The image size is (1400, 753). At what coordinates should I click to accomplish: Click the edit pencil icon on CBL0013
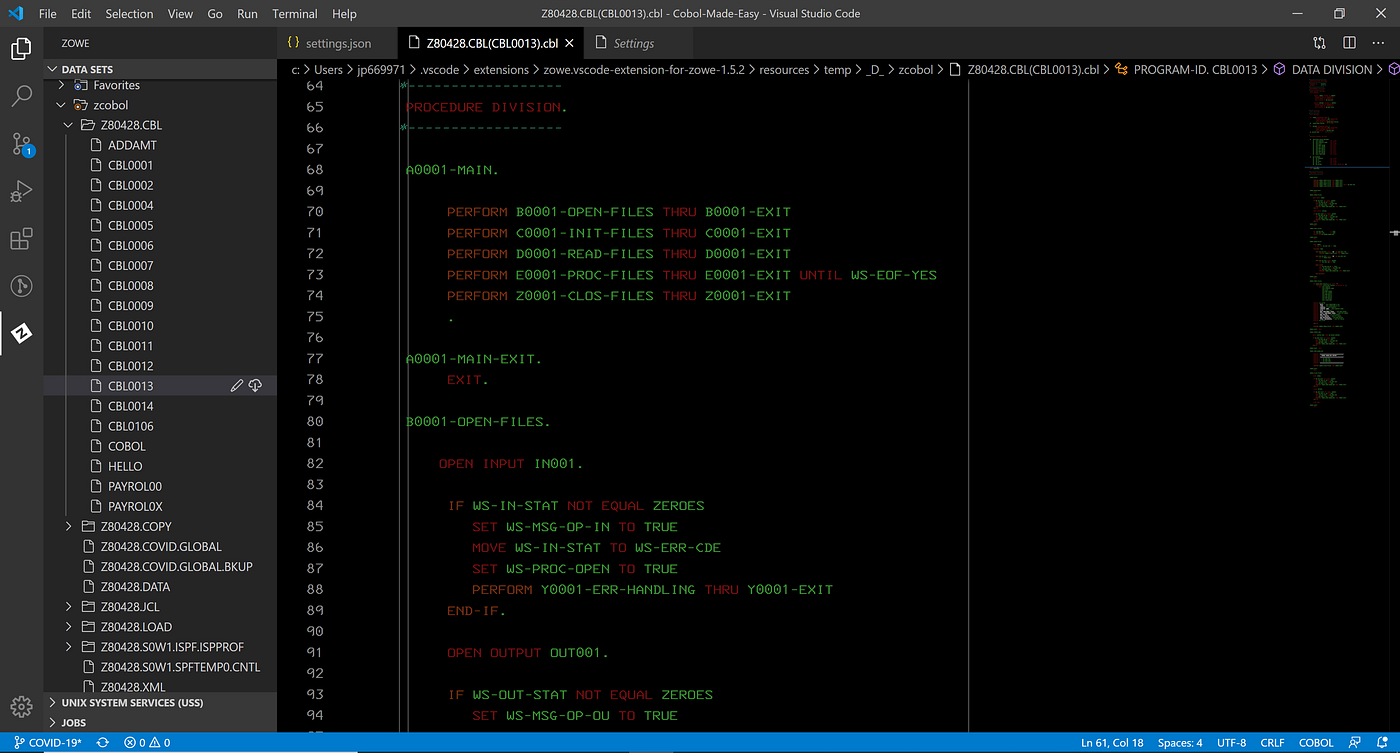click(236, 386)
